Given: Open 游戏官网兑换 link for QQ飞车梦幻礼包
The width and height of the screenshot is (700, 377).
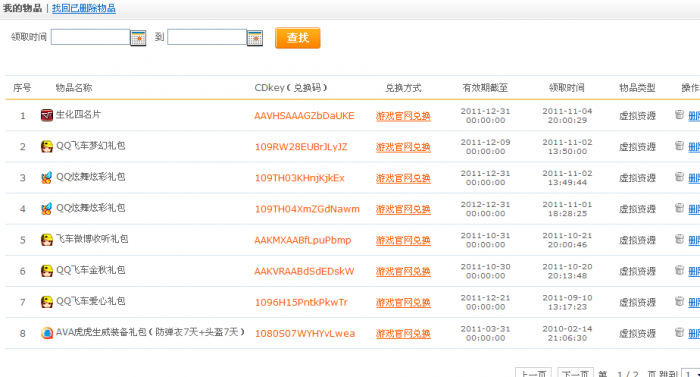Looking at the screenshot, I should (x=403, y=147).
